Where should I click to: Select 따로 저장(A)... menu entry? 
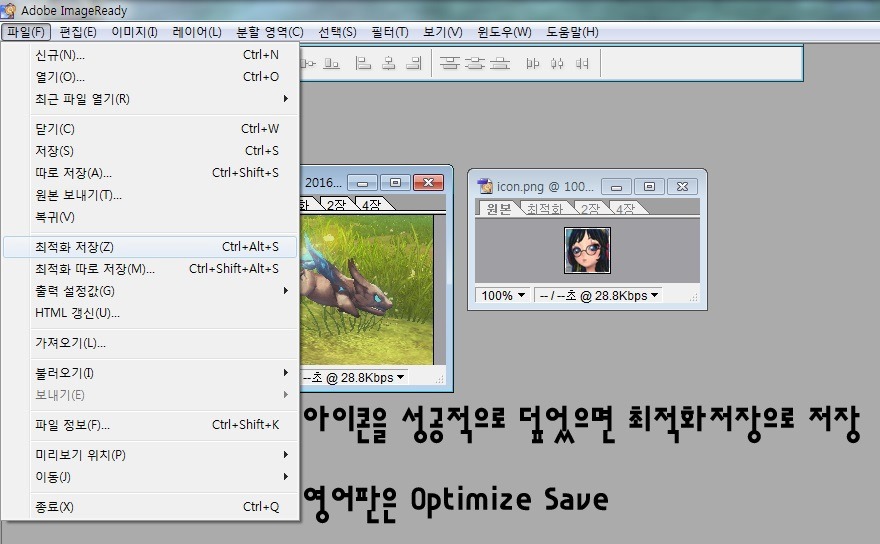[x=150, y=173]
